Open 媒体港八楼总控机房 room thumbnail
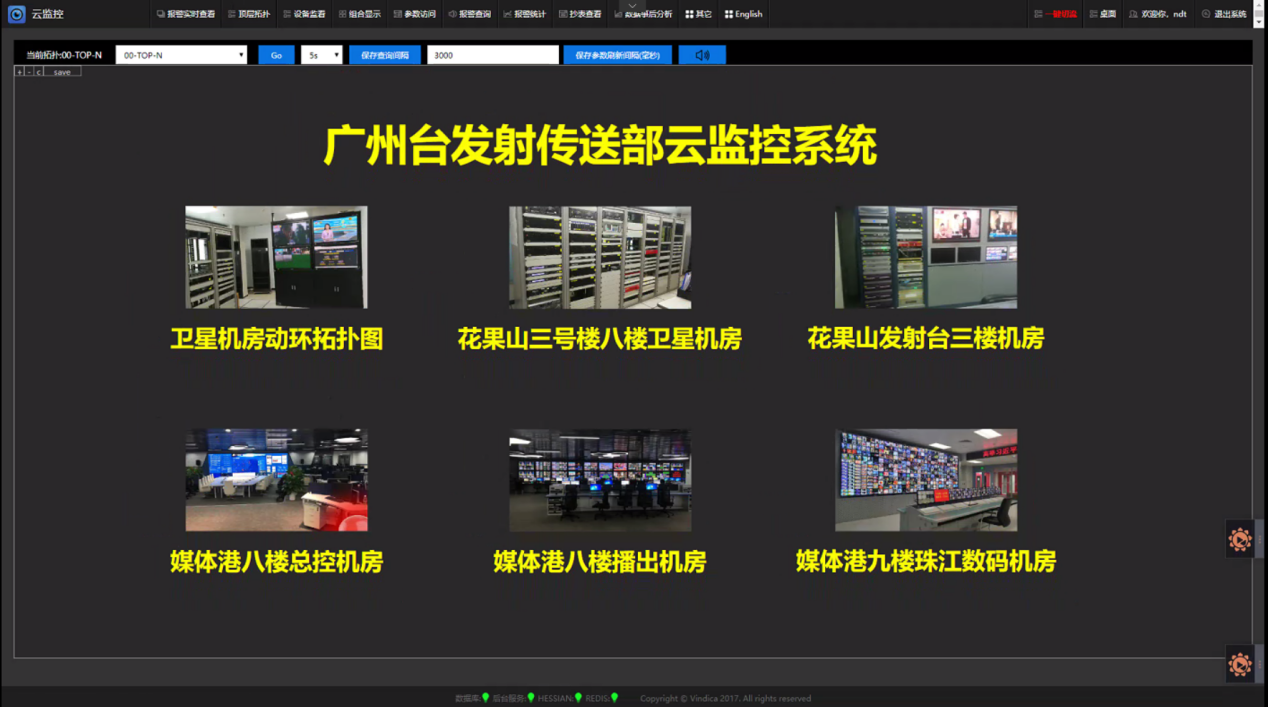The image size is (1268, 707). tap(276, 480)
